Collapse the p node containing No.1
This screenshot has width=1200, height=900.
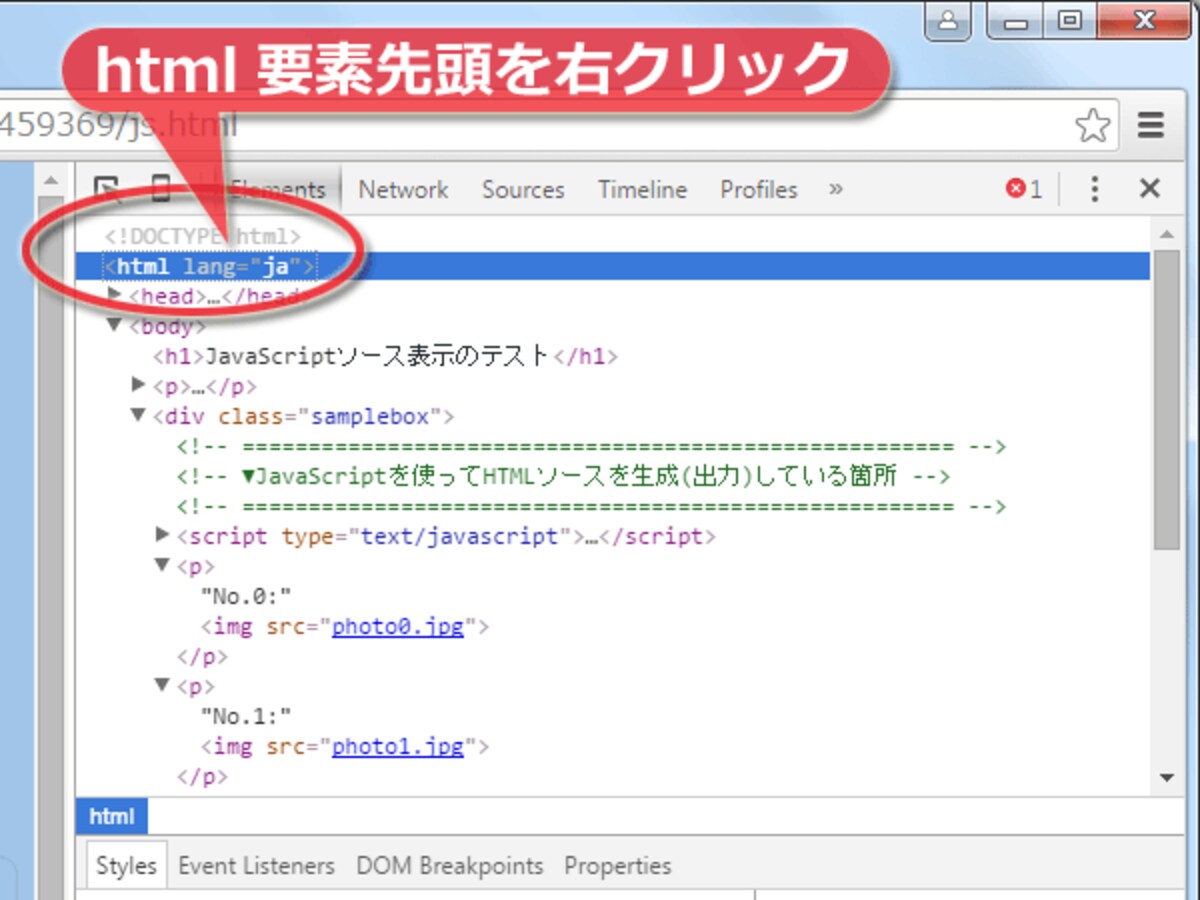(163, 685)
